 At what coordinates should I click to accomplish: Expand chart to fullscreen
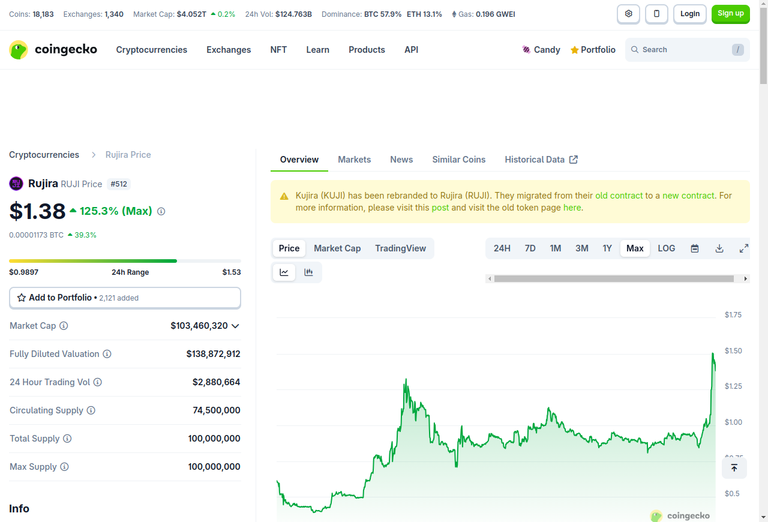tap(744, 248)
